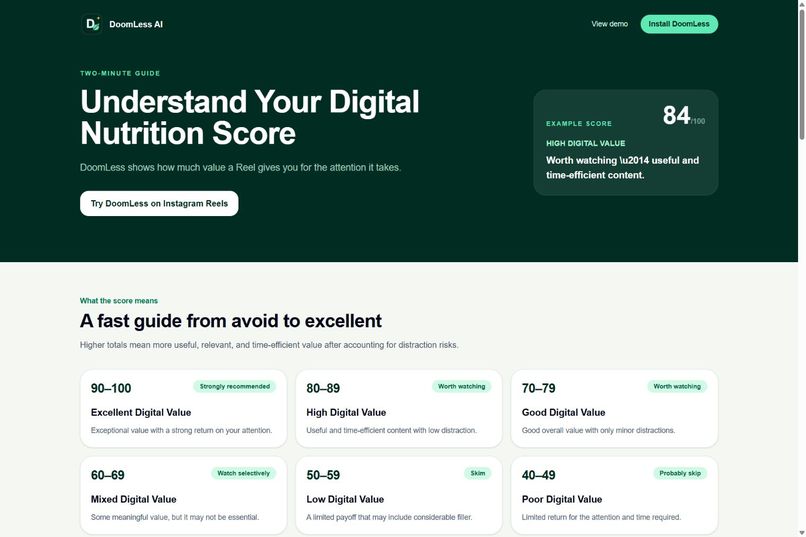Click the page vertical scrollbar thumb
The width and height of the screenshot is (806, 537).
click(801, 73)
